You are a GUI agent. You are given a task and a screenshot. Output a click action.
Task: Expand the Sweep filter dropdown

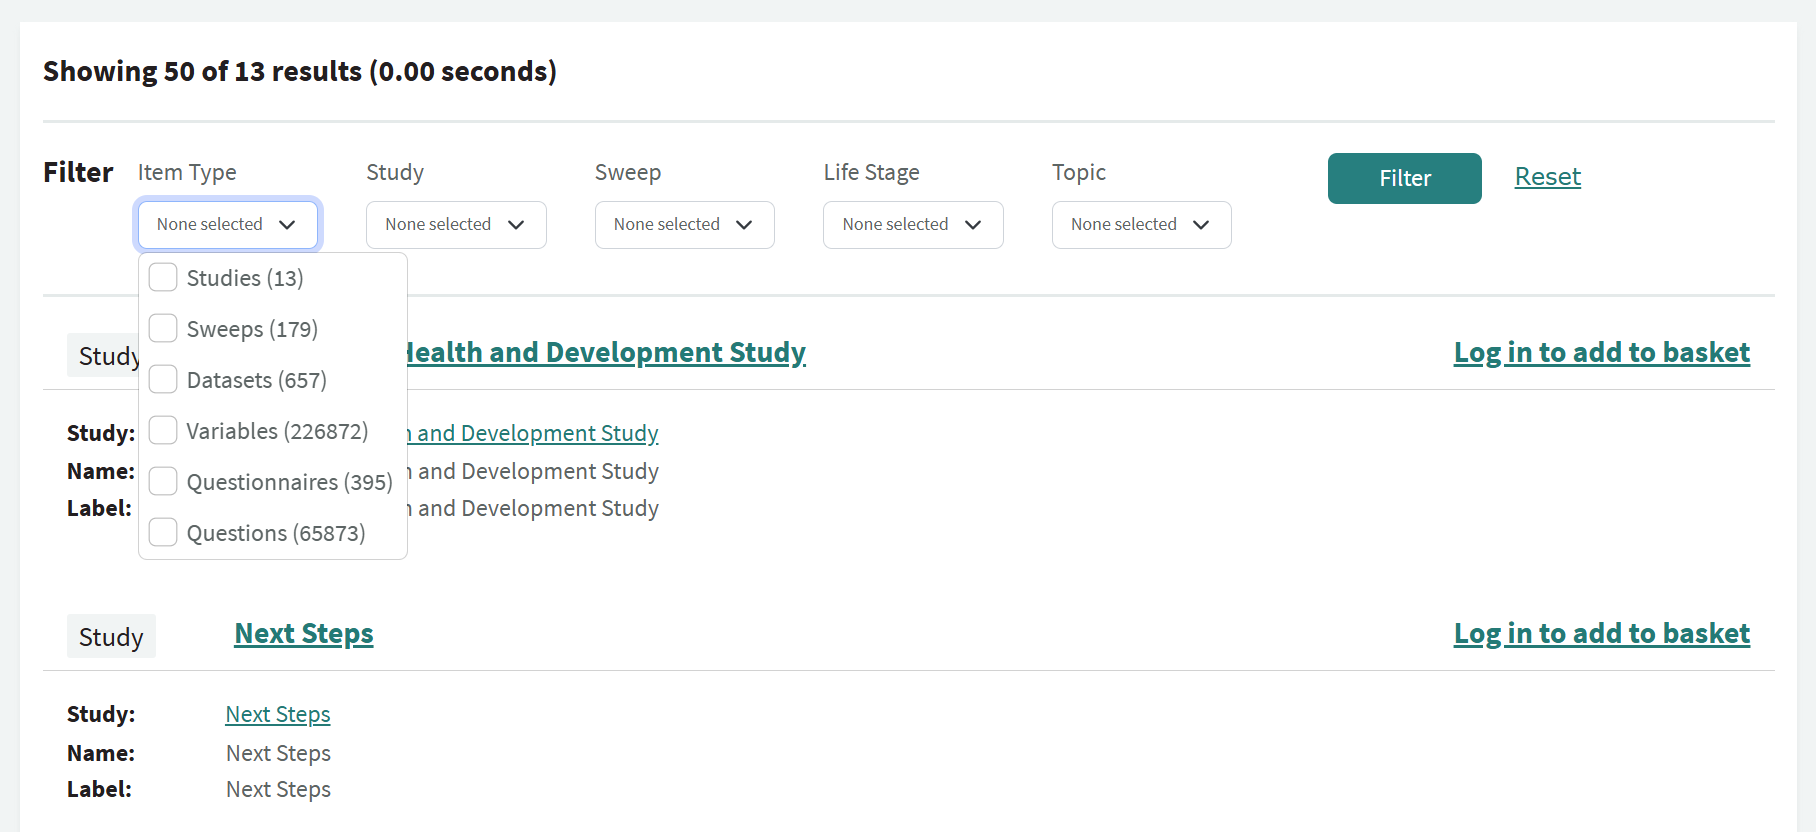pyautogui.click(x=684, y=225)
